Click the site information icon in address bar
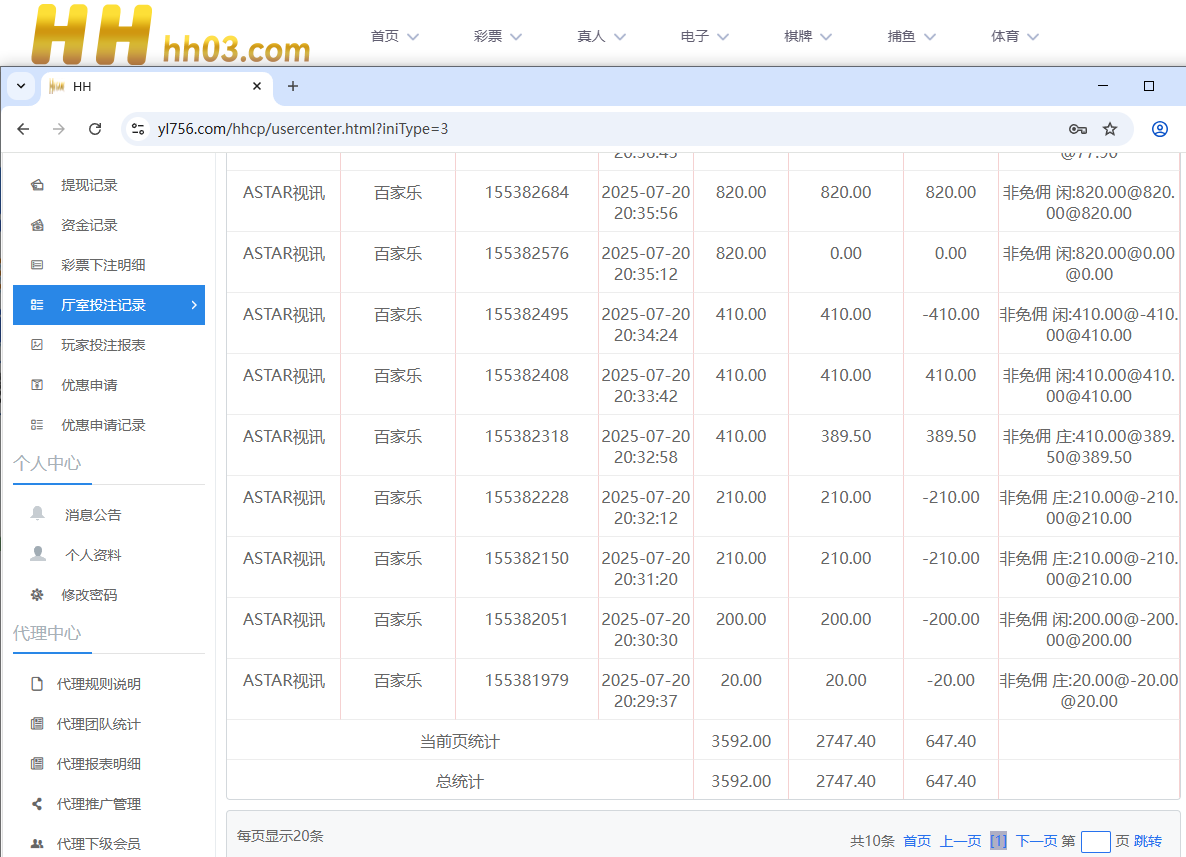1186x857 pixels. pyautogui.click(x=139, y=129)
